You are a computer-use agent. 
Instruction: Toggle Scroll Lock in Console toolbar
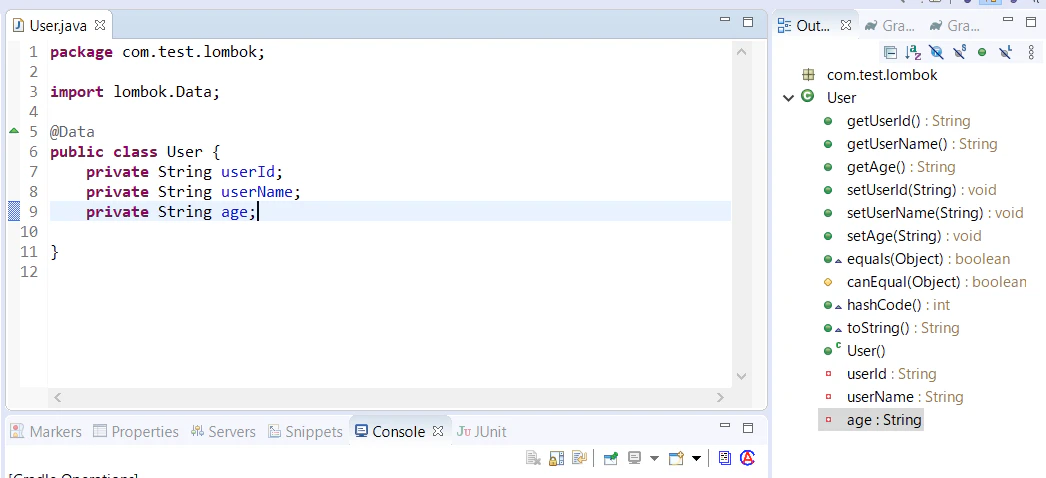(x=556, y=458)
